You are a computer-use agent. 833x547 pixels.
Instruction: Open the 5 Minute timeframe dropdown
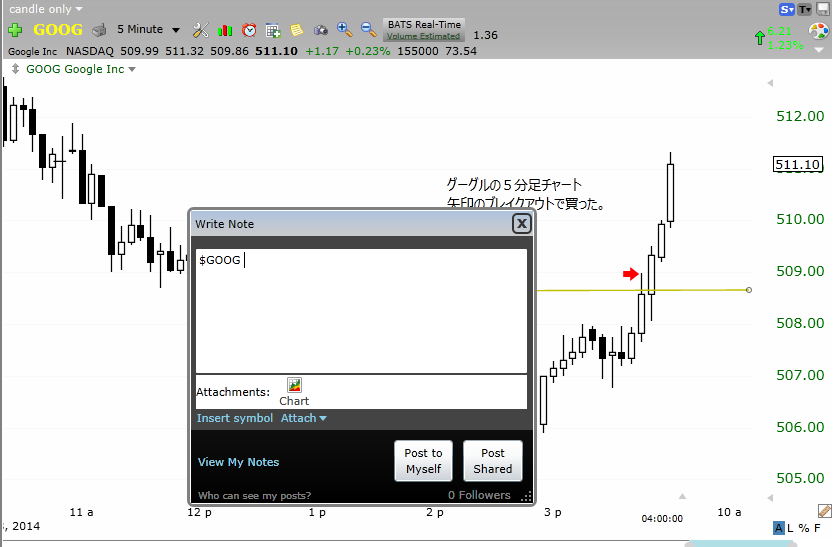click(148, 30)
